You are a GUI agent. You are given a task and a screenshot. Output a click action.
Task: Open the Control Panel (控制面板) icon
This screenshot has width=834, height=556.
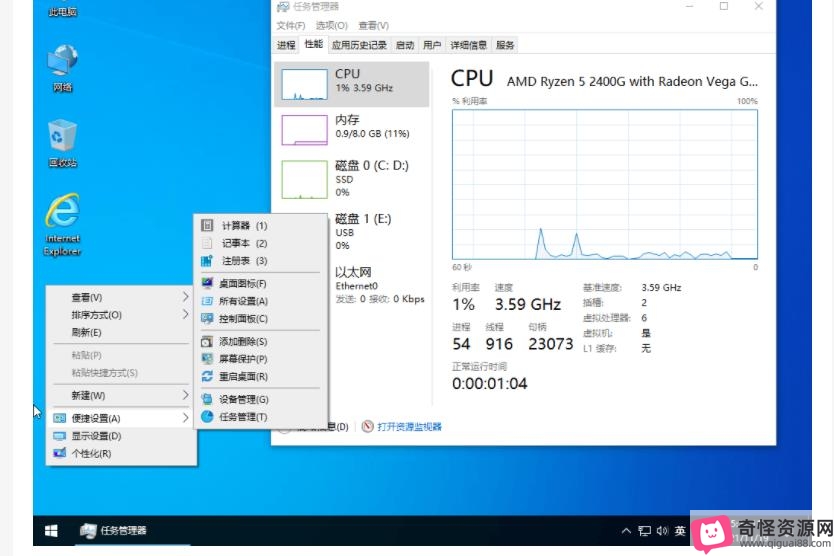tap(207, 319)
